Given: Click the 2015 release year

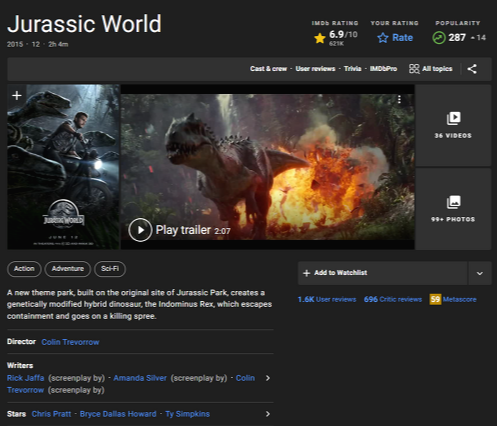Looking at the screenshot, I should tap(15, 44).
